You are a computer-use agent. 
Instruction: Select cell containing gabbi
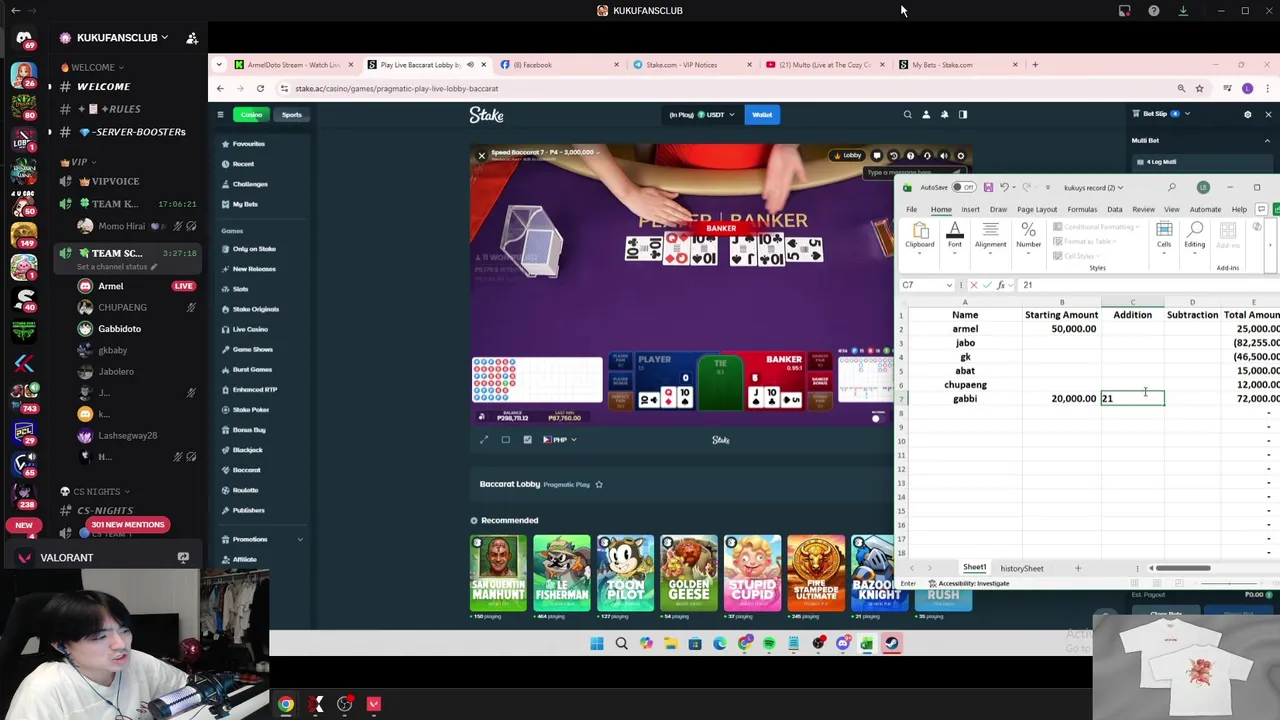(965, 399)
